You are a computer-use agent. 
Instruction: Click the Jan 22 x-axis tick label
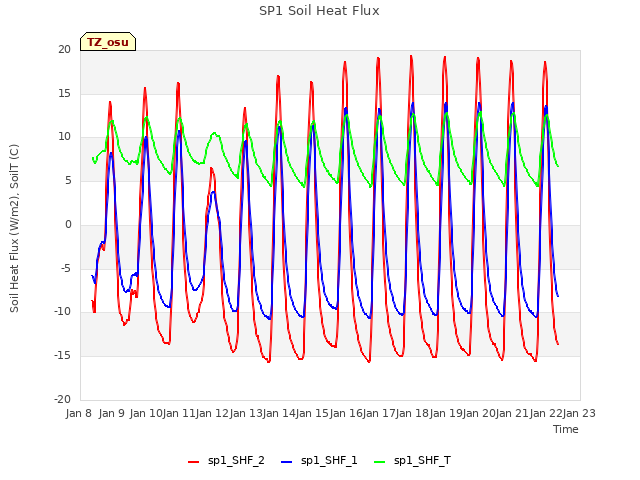coord(546,413)
